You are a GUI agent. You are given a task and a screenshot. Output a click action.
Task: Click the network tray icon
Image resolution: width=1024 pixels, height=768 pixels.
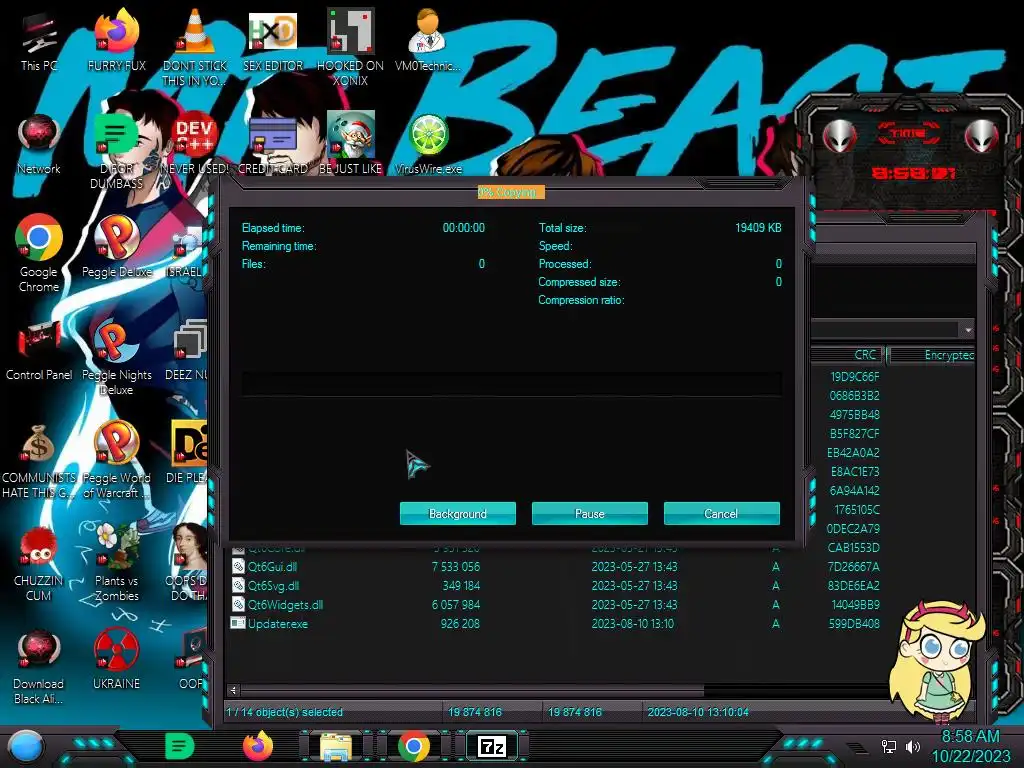[889, 746]
